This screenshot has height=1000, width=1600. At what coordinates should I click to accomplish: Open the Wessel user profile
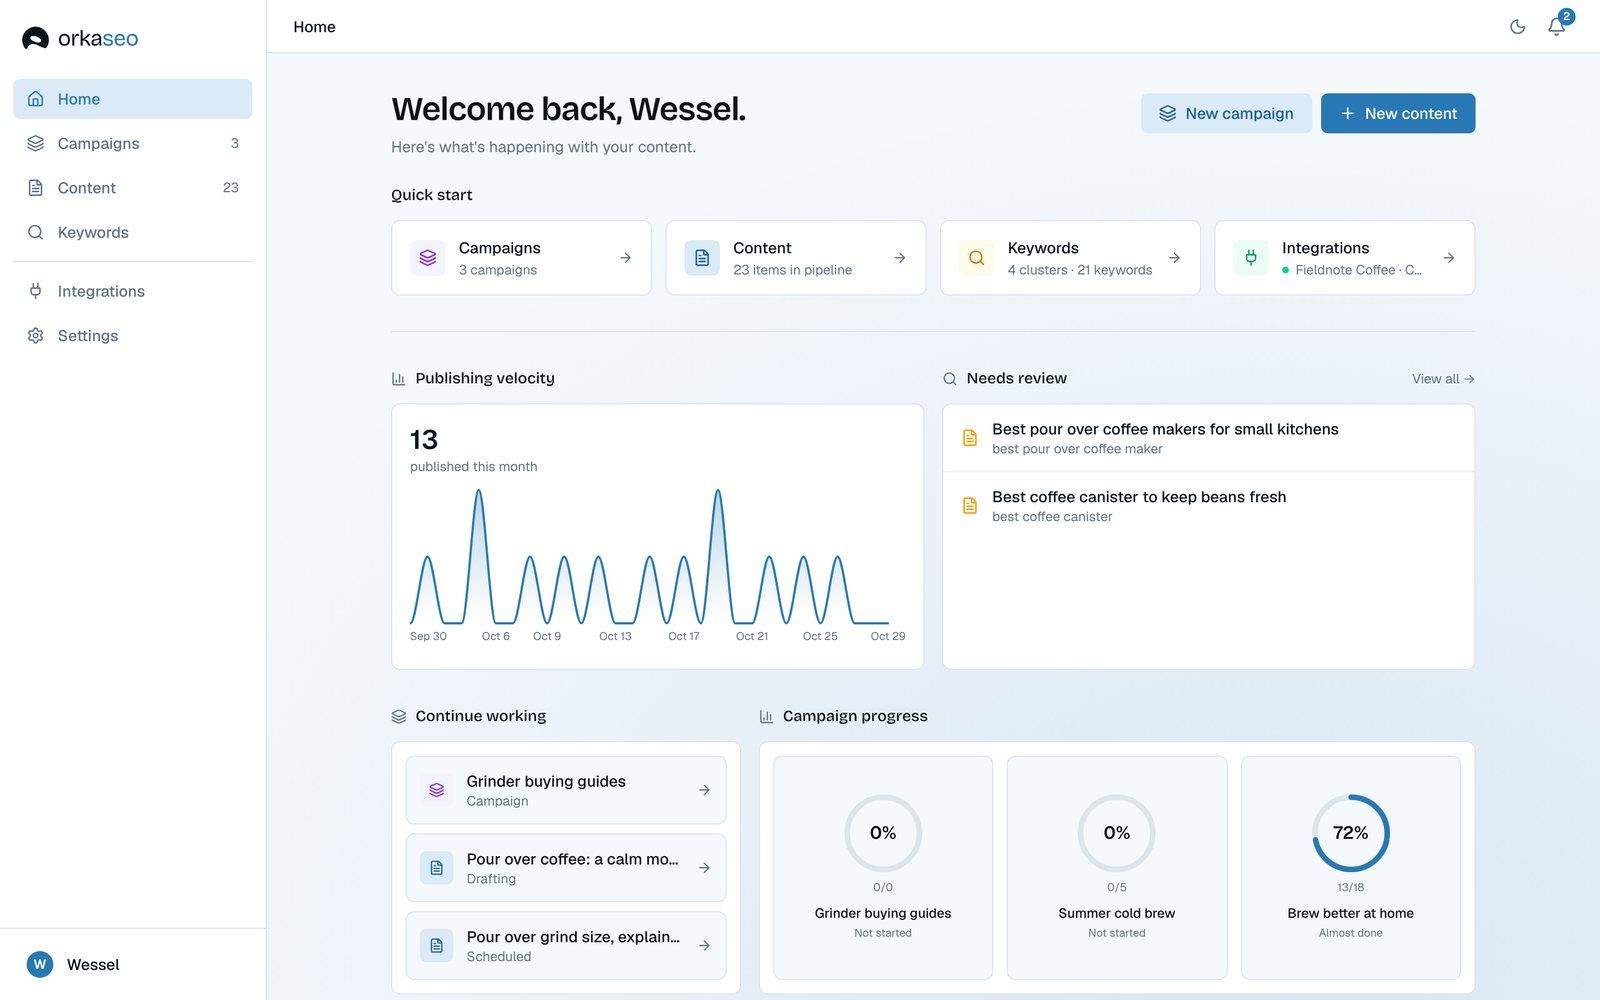[132, 964]
